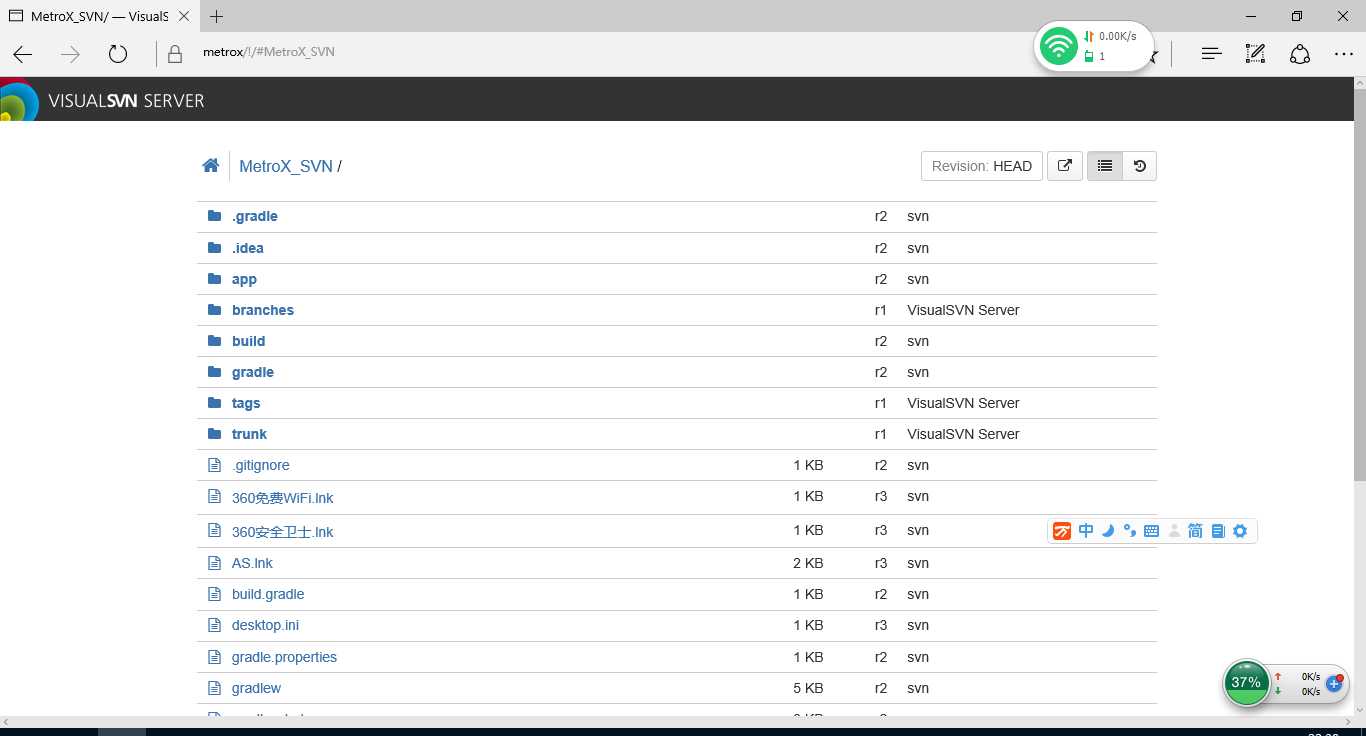The image size is (1366, 736).
Task: Open the .gradle folder
Action: 254,216
